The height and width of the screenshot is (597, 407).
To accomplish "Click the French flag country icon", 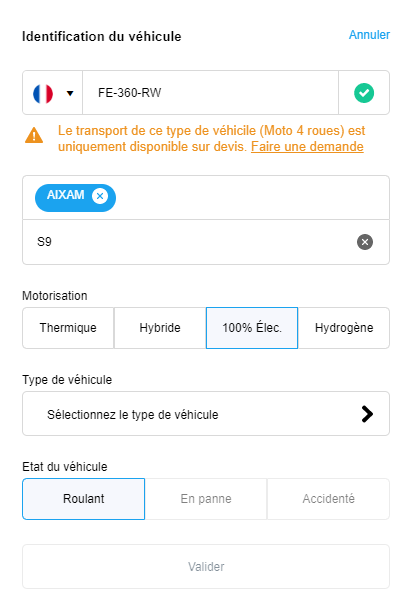I will click(43, 93).
